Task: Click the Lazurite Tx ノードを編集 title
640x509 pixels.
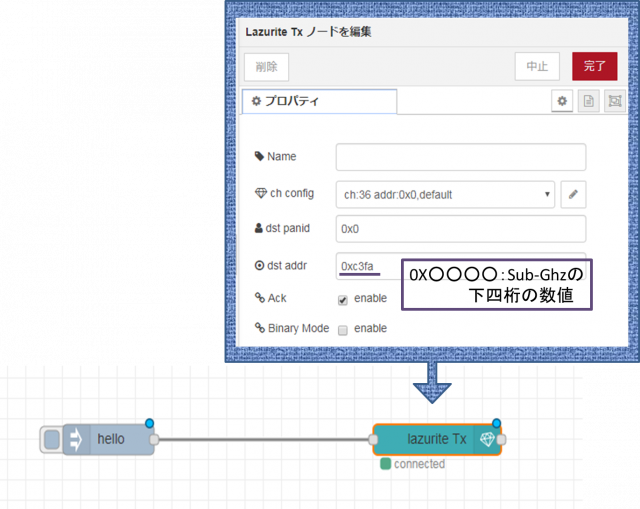Action: [308, 32]
